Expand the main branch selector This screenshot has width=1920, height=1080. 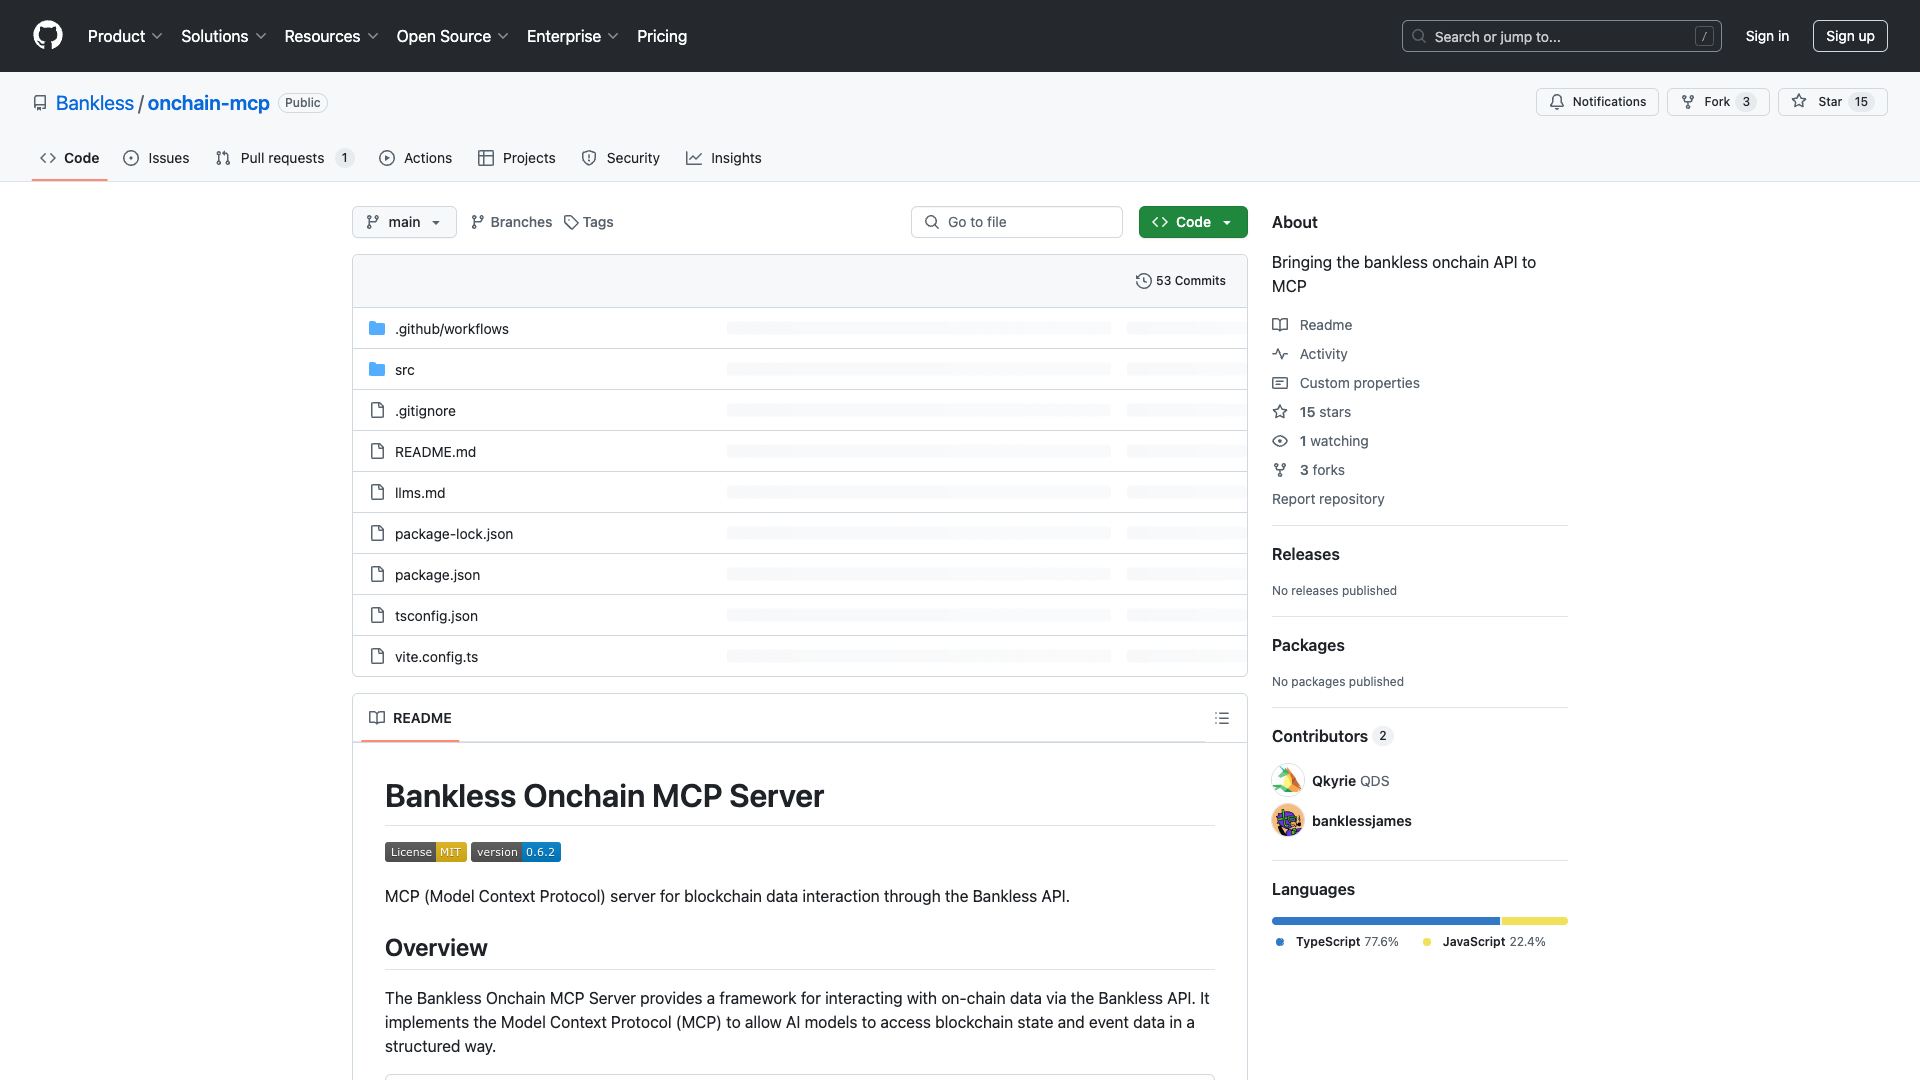point(404,222)
